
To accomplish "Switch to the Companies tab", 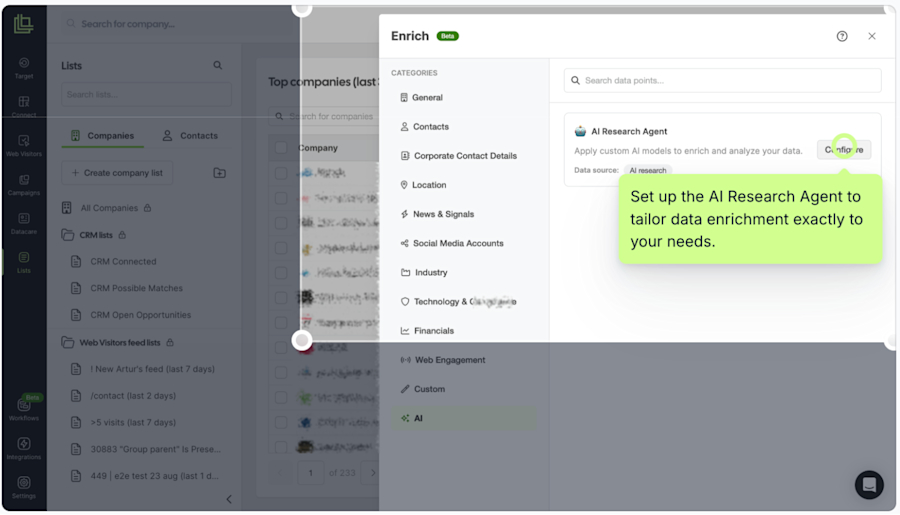I will coord(102,136).
